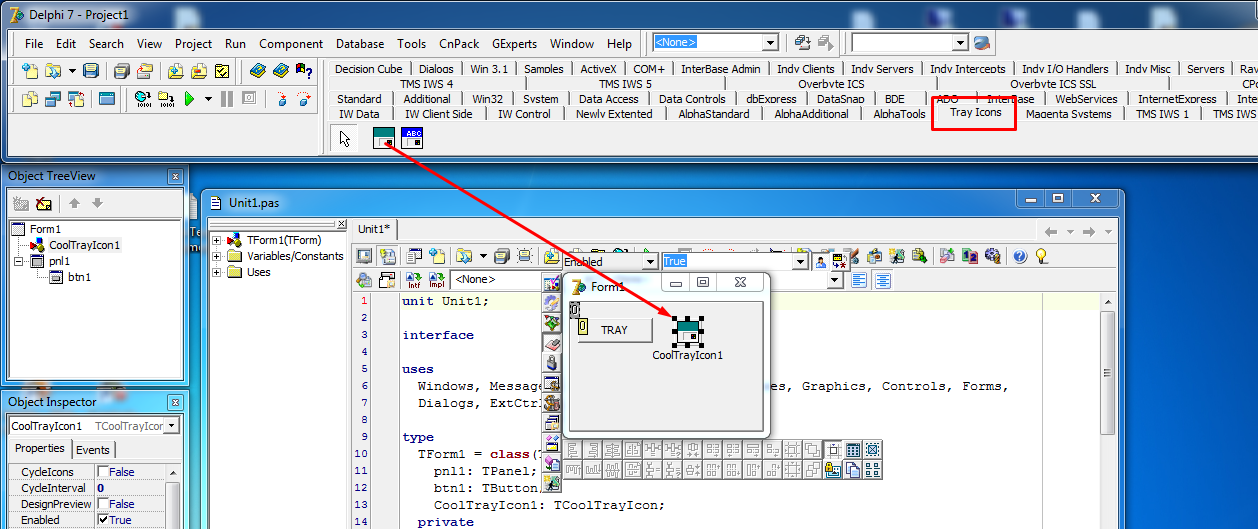The height and width of the screenshot is (529, 1258).
Task: Open the Database menu
Action: point(360,44)
